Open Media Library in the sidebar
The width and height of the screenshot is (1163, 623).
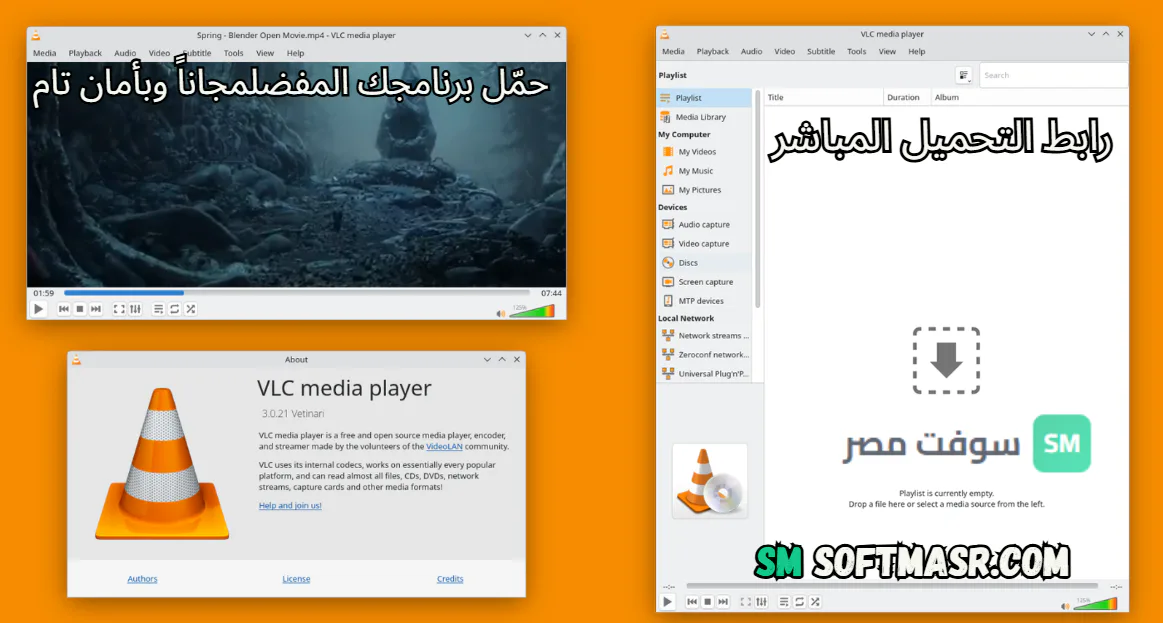(x=704, y=117)
